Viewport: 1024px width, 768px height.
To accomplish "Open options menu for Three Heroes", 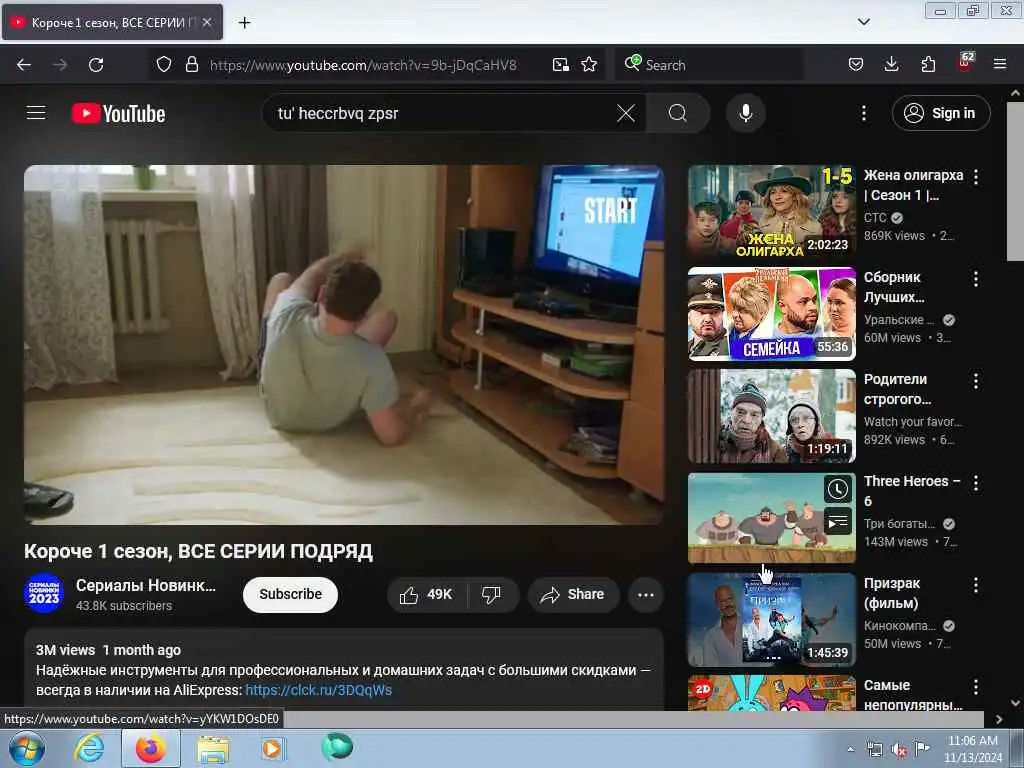I will click(x=976, y=483).
